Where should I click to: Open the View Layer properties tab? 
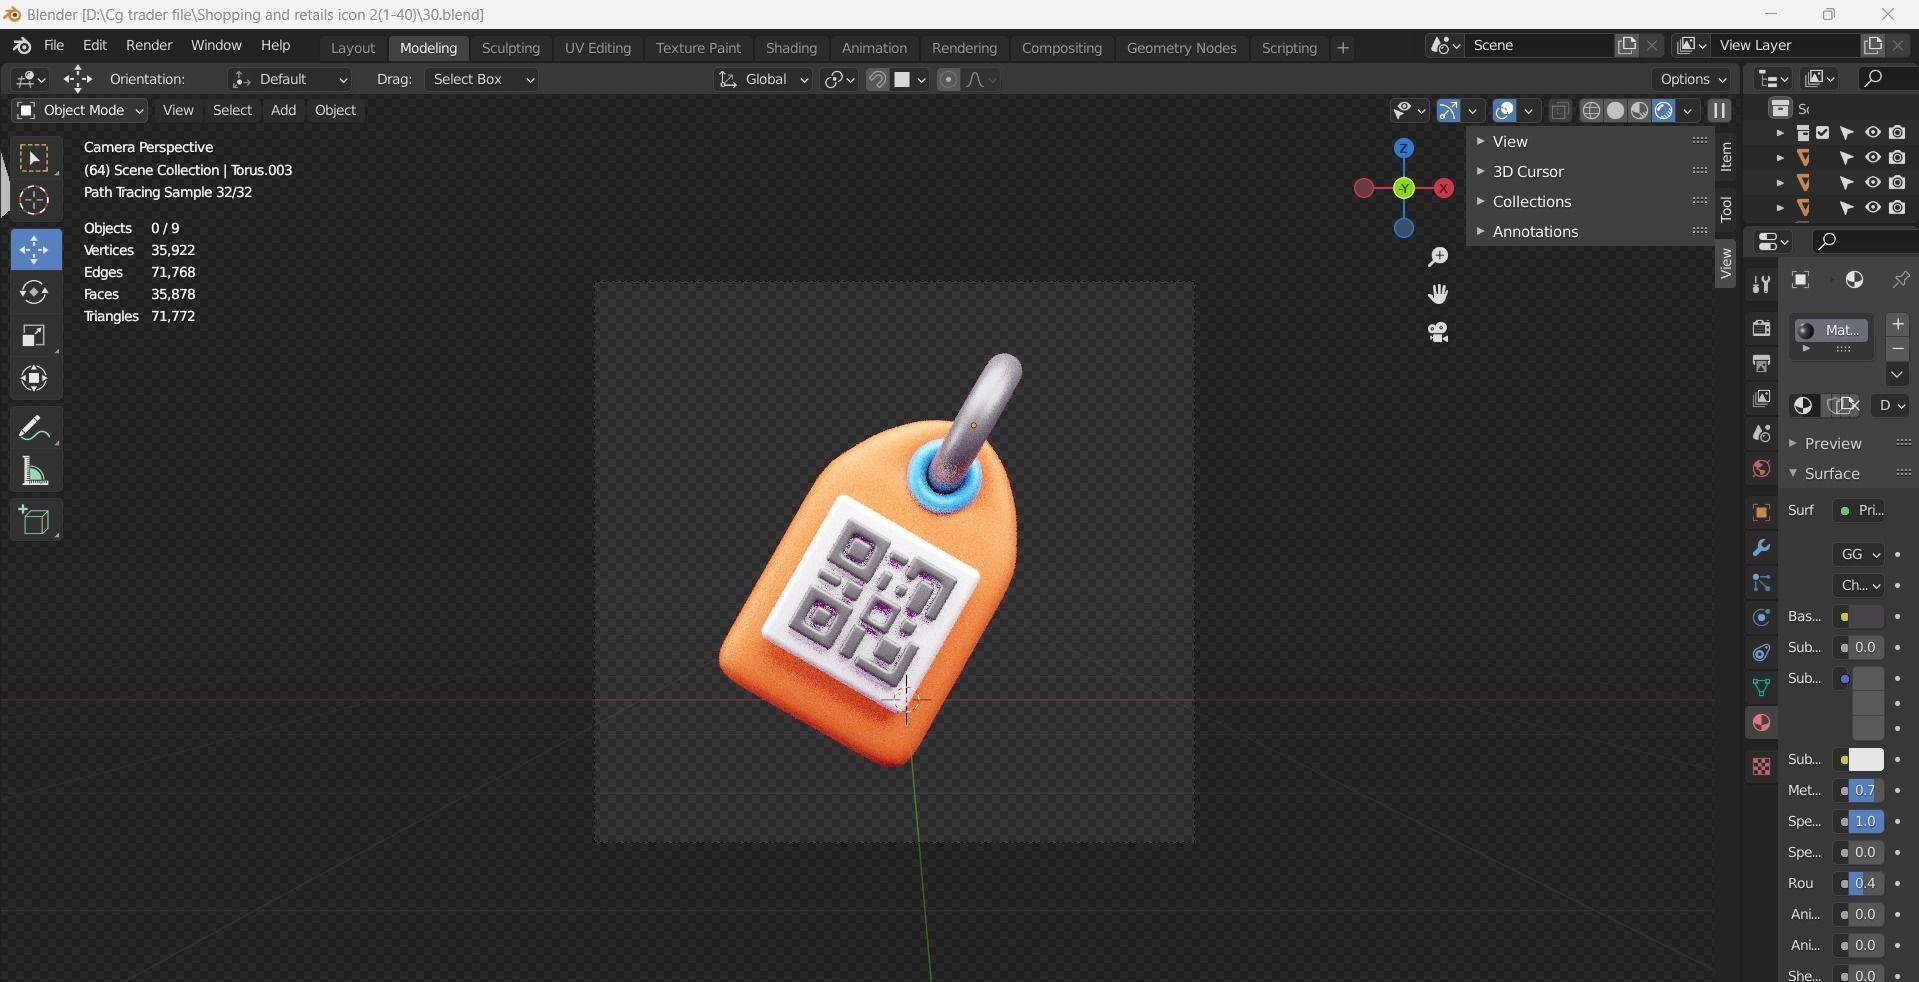pyautogui.click(x=1761, y=398)
